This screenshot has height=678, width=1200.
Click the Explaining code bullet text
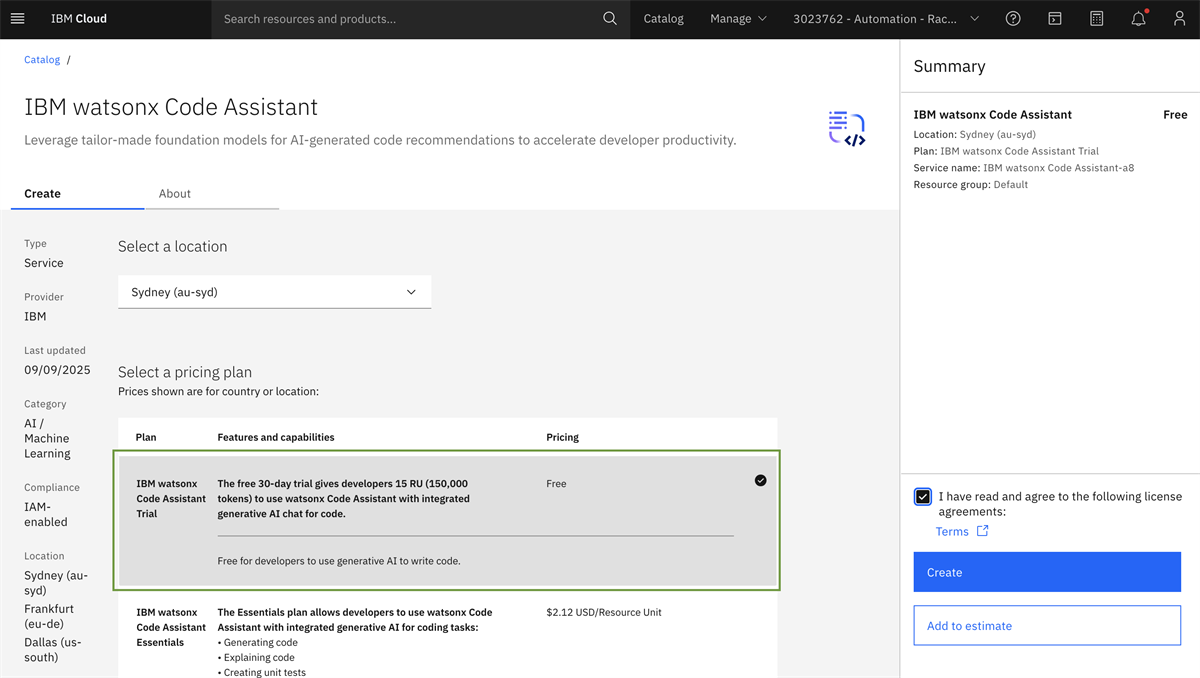[256, 658]
